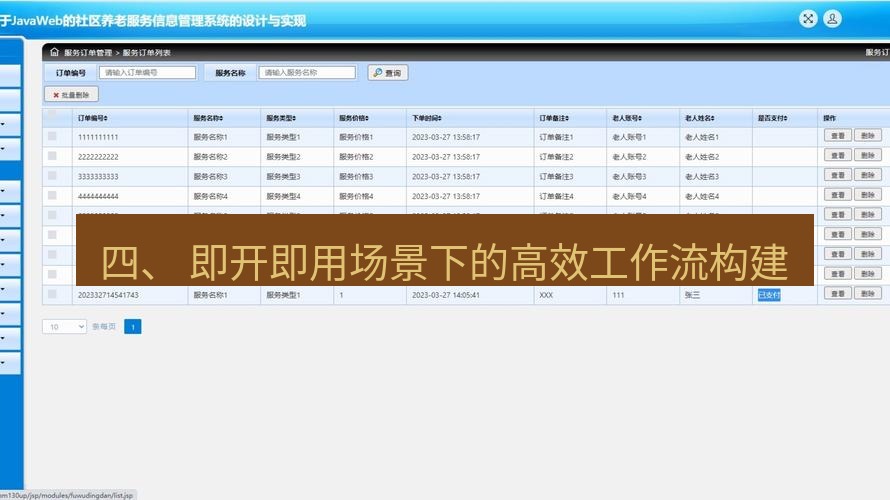Toggle the select-all checkbox in table header

[x=52, y=115]
